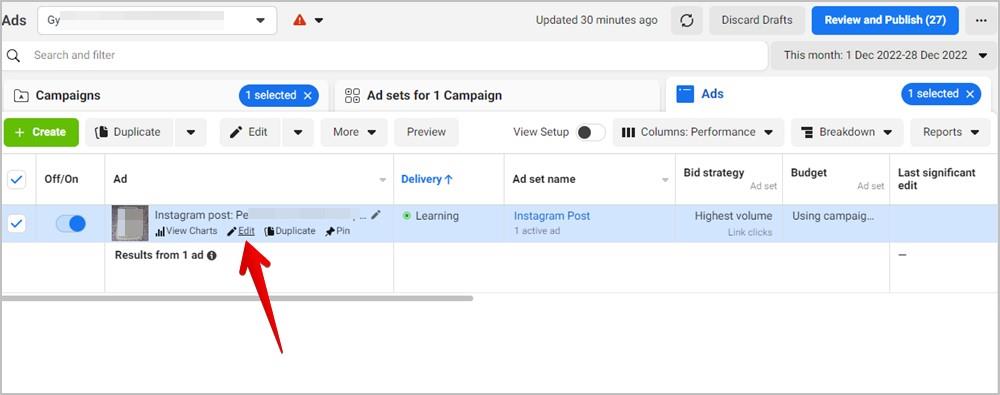Click the Review and Publish (27) button

pos(885,20)
